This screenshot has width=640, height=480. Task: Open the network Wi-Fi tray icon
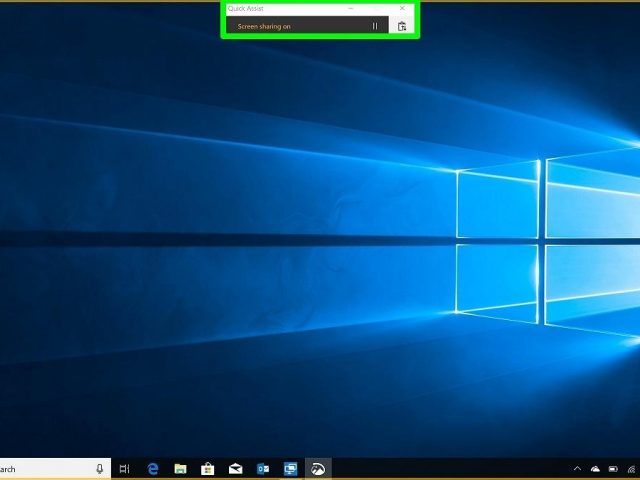click(632, 469)
